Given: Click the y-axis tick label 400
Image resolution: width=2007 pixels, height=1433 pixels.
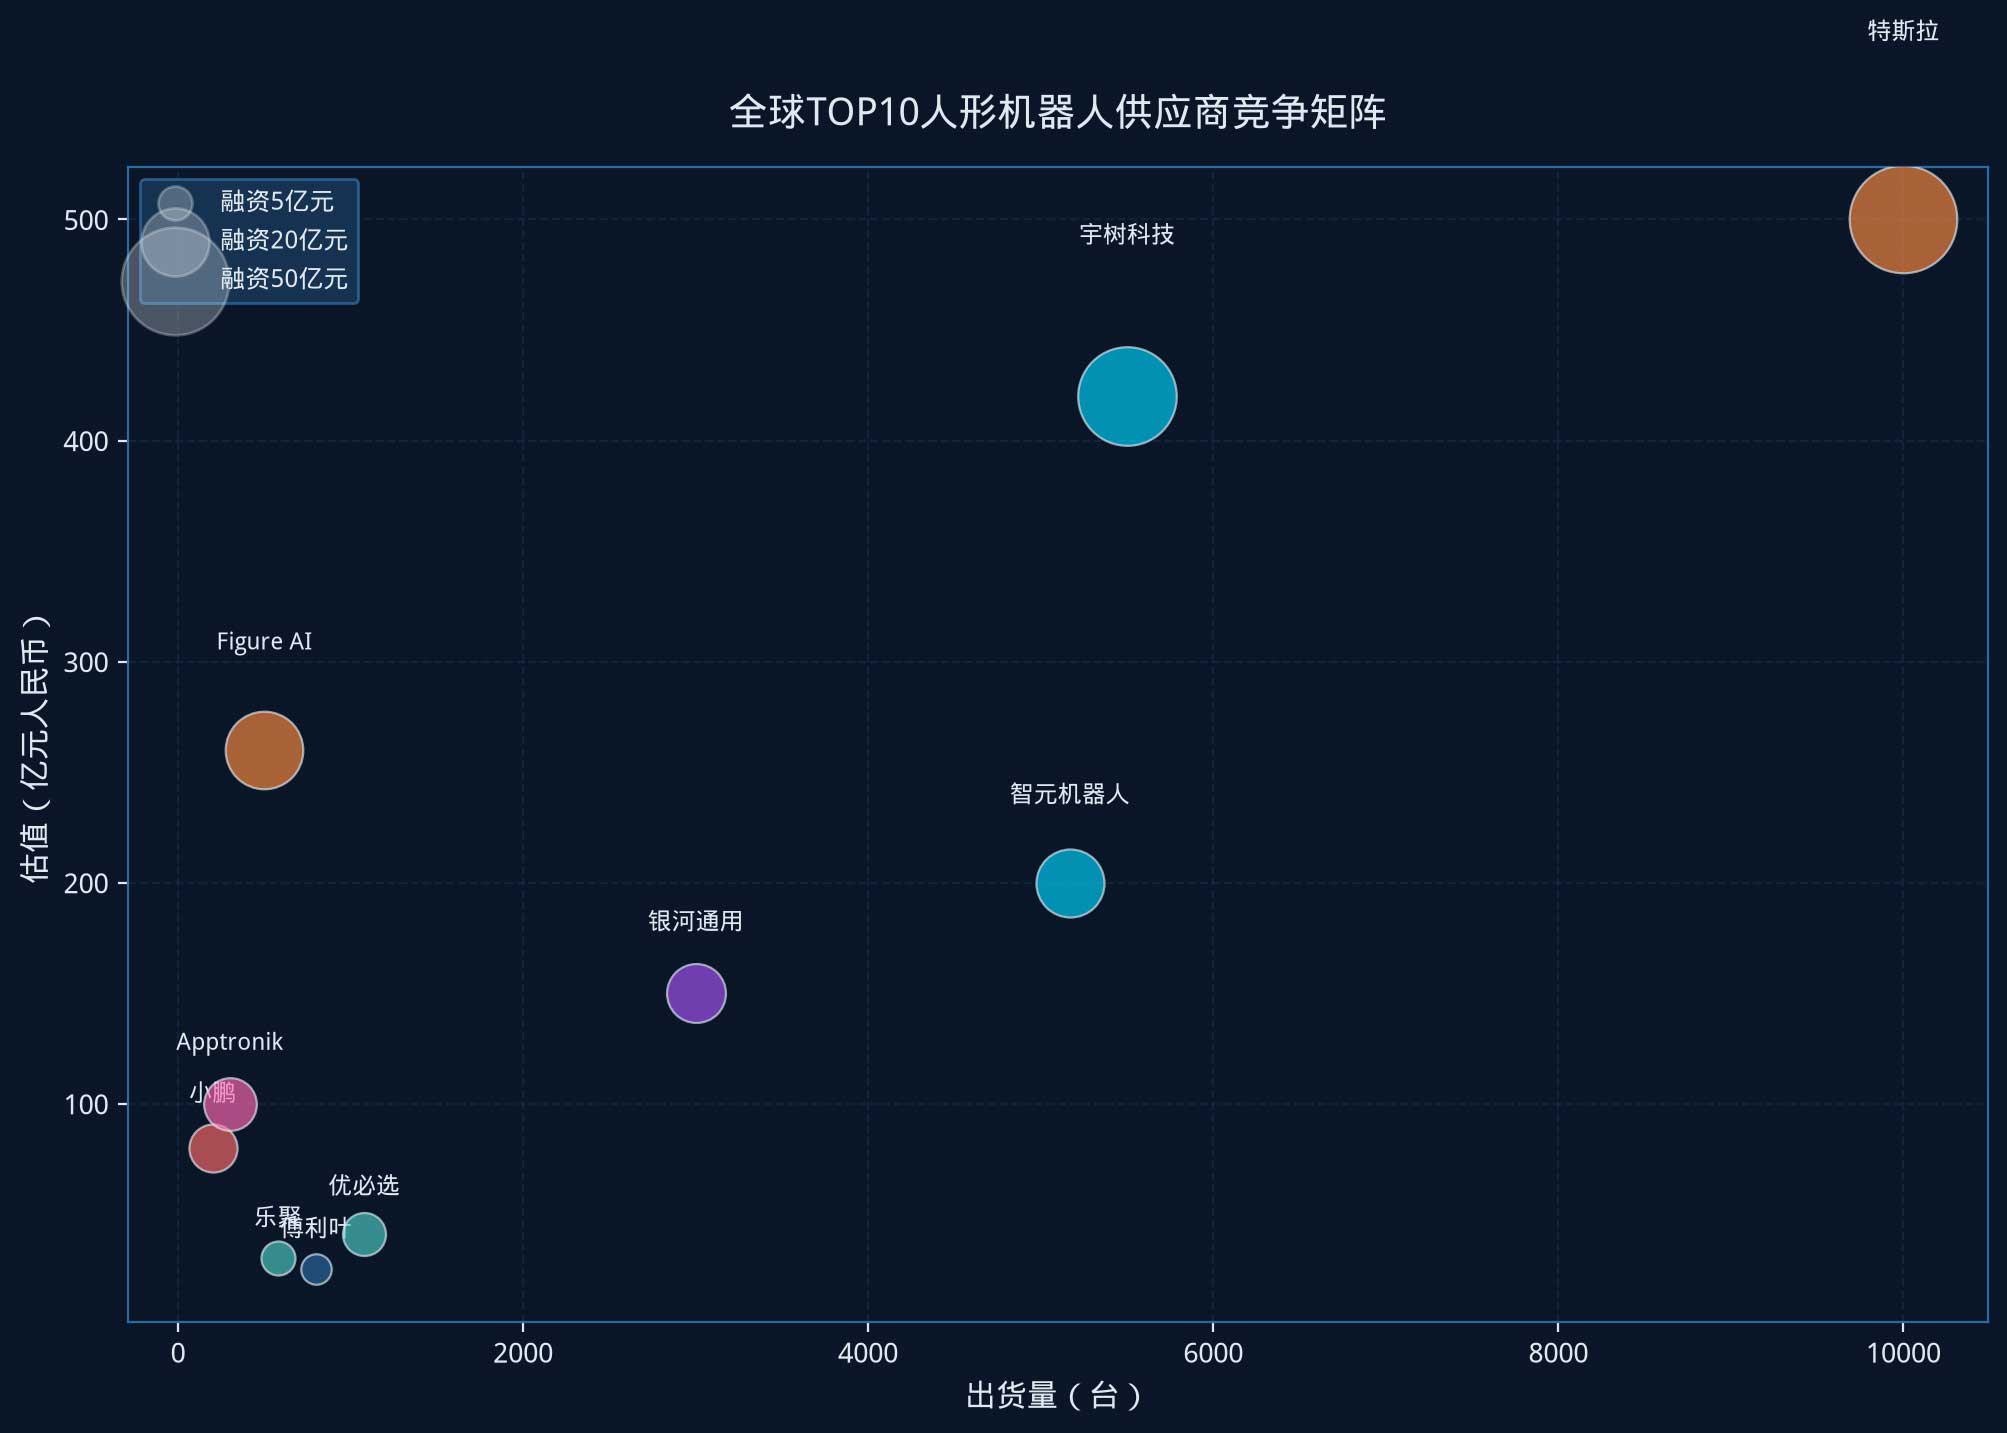Looking at the screenshot, I should pos(86,441).
